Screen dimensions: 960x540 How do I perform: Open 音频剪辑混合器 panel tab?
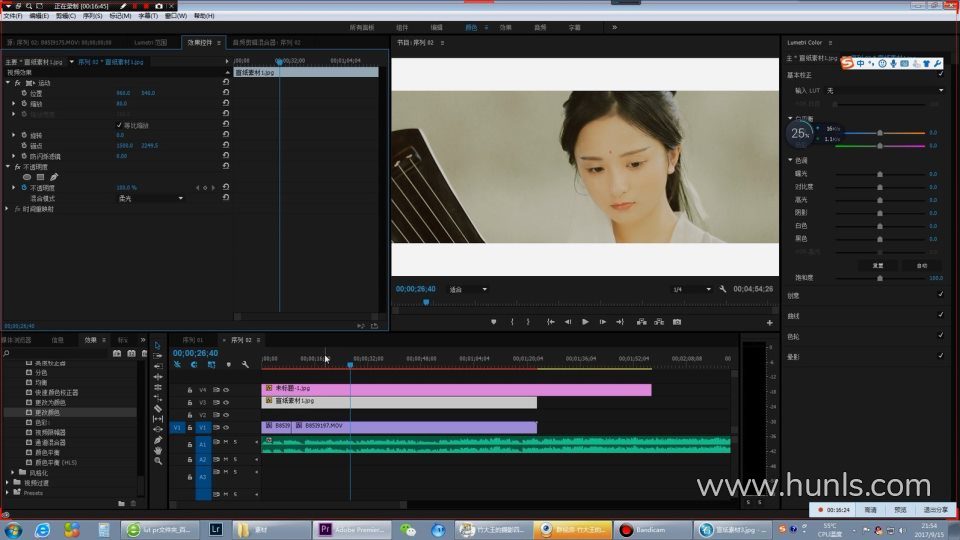[266, 42]
